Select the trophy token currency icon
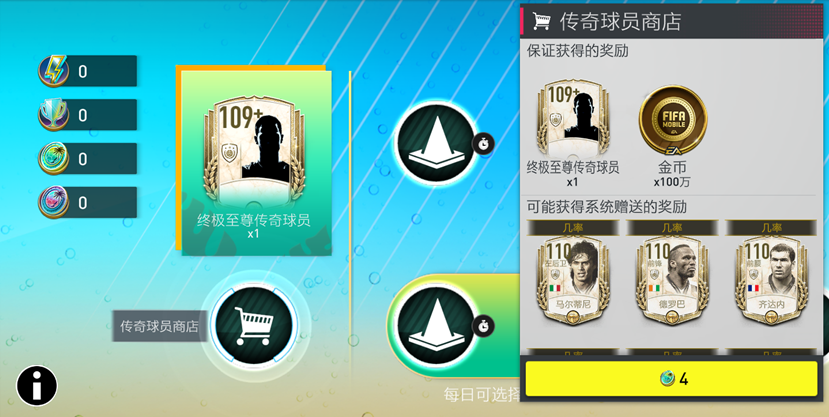This screenshot has width=829, height=417. point(53,115)
